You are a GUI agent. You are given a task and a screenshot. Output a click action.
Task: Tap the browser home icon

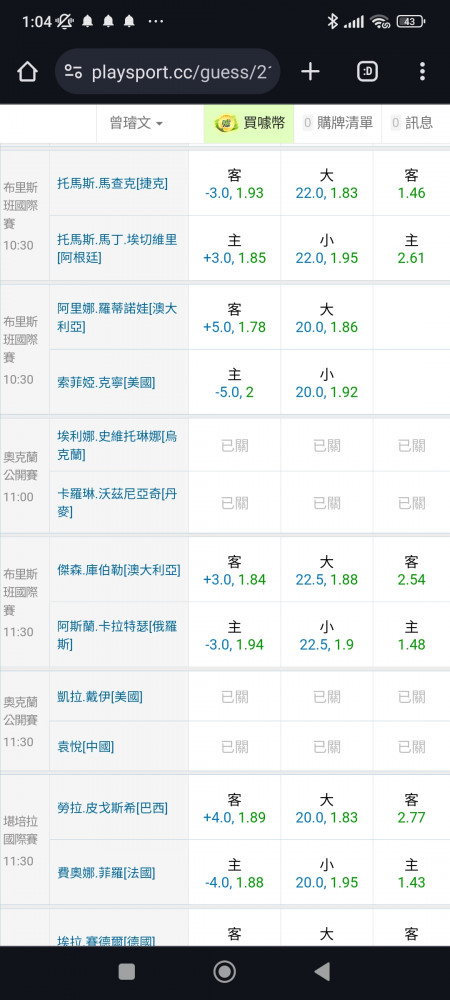[27, 71]
